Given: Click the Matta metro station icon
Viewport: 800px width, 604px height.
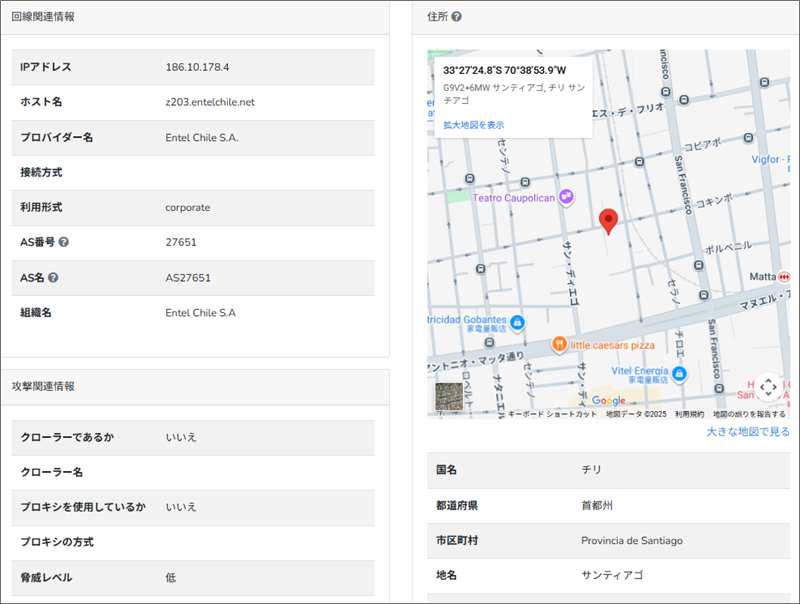Looking at the screenshot, I should pyautogui.click(x=785, y=276).
